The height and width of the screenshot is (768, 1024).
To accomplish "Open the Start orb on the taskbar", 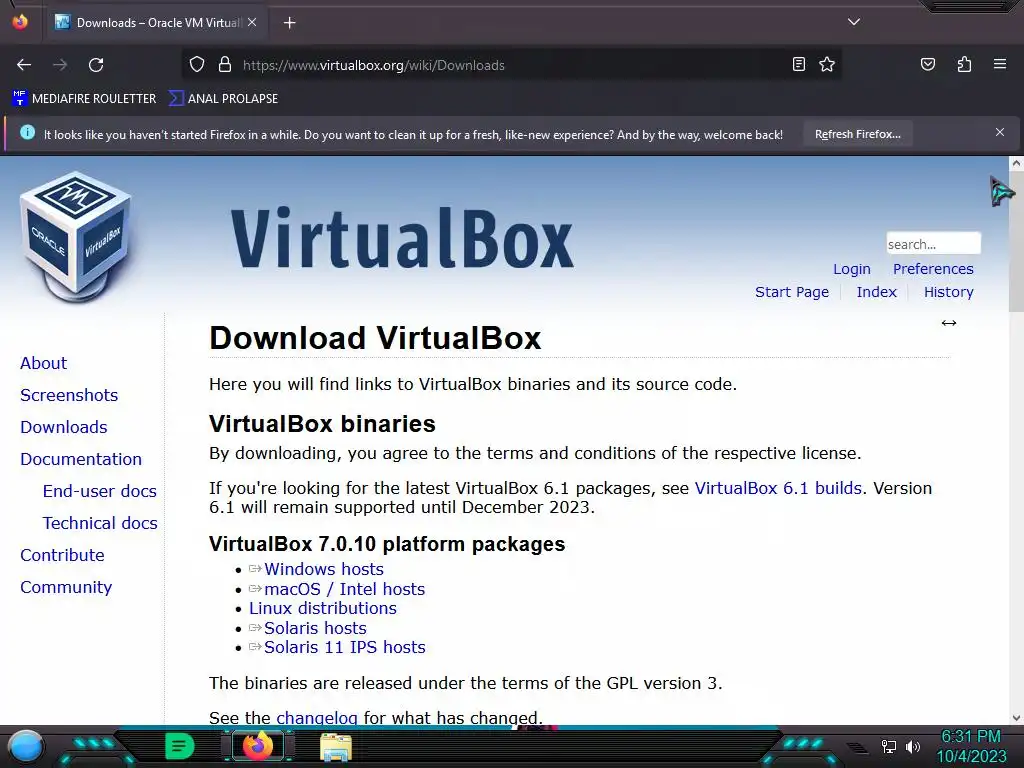I will (25, 746).
